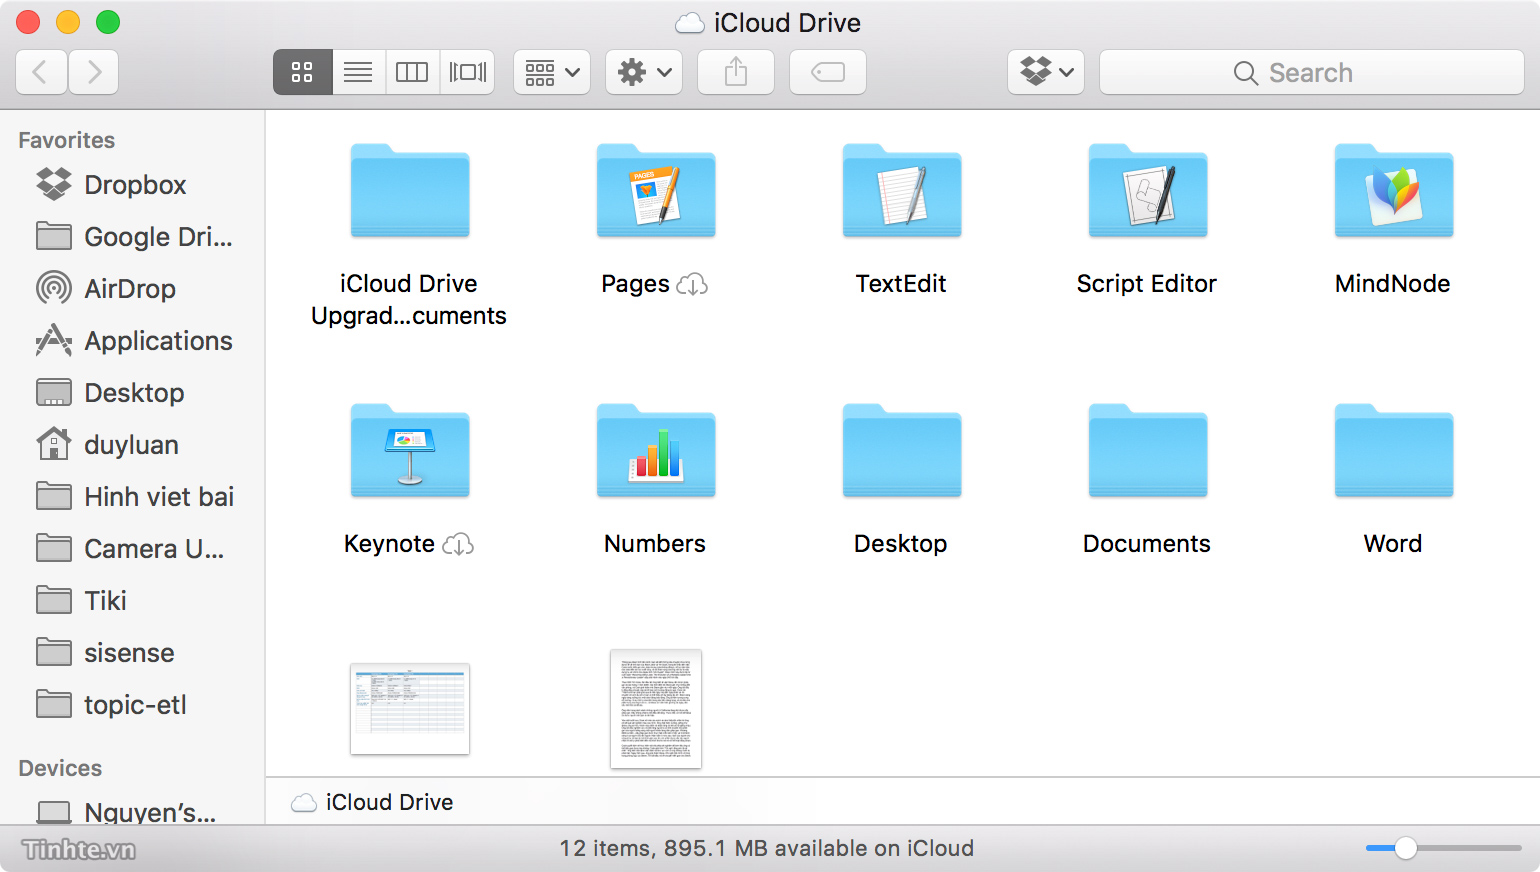The height and width of the screenshot is (872, 1540).
Task: Open the duyluan home folder
Action: (132, 445)
